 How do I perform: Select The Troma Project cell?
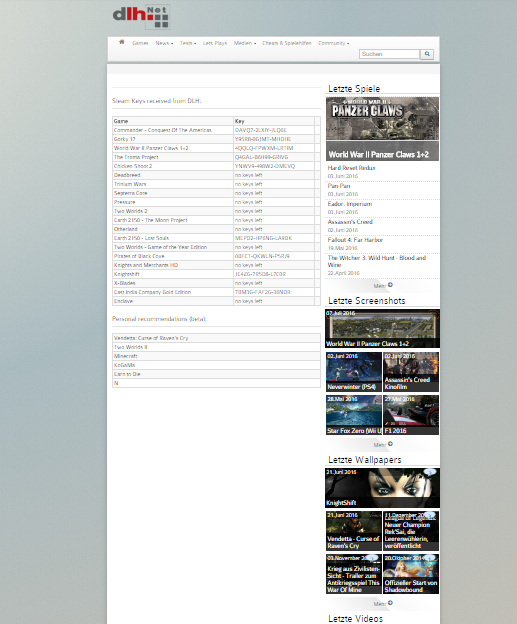point(173,157)
